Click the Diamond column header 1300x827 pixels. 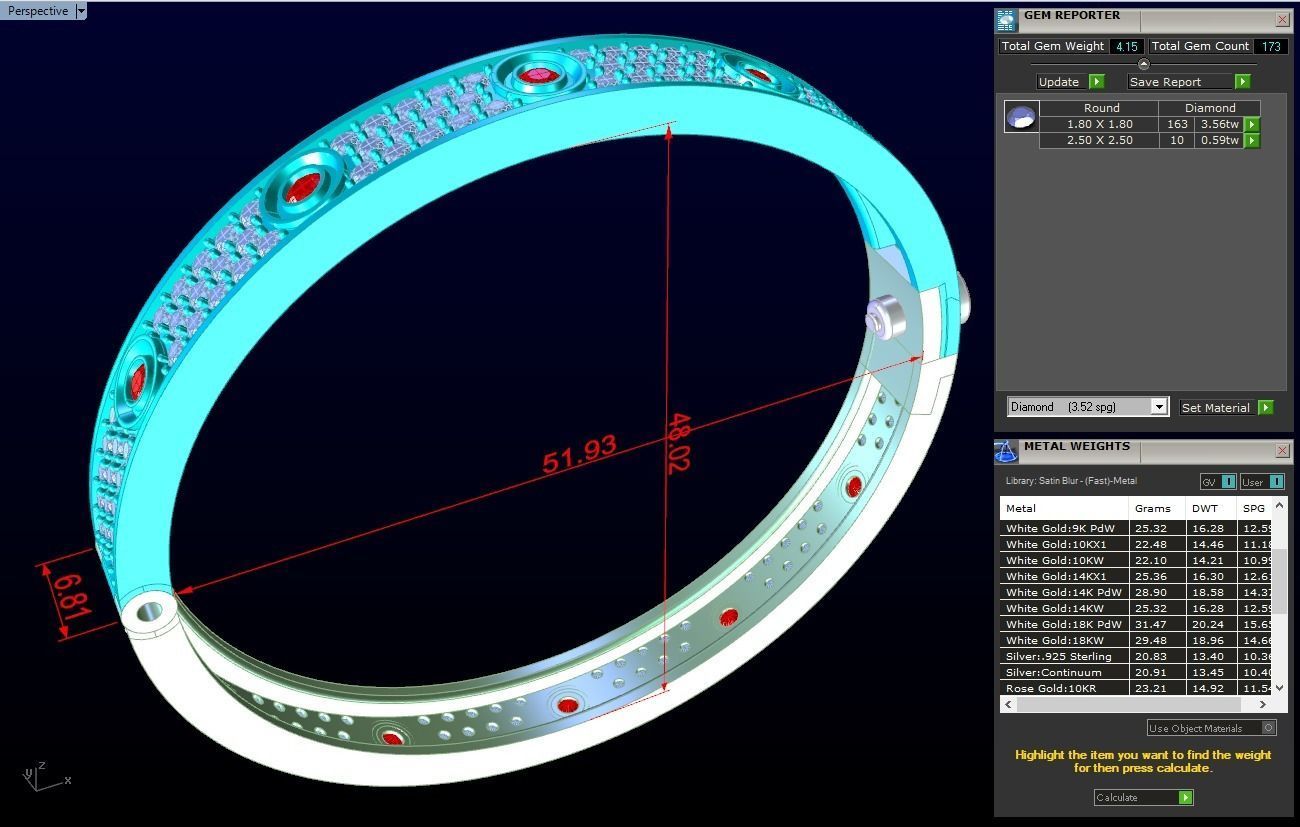coord(1210,108)
